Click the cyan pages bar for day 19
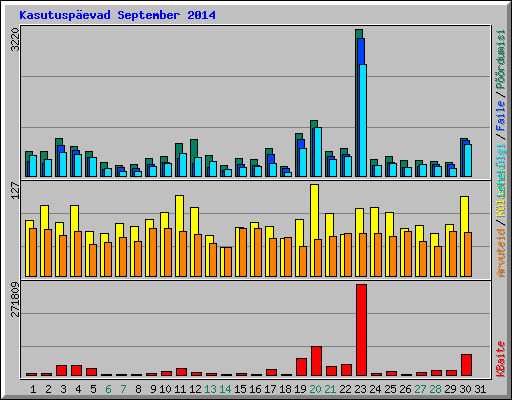 coord(303,162)
